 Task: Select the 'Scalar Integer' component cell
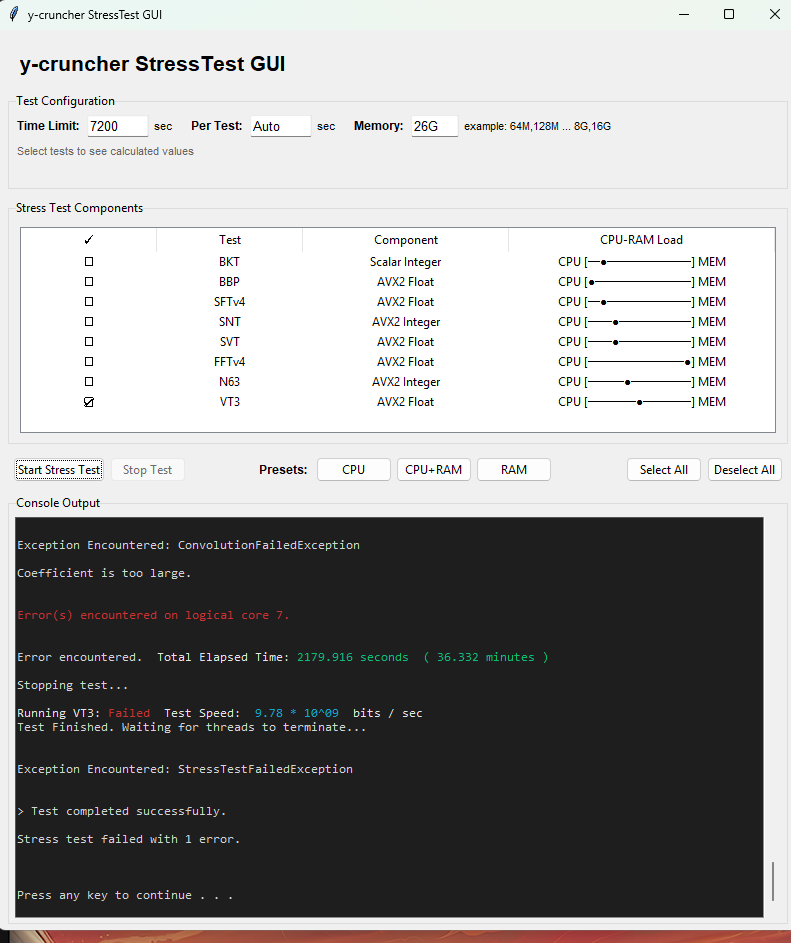pyautogui.click(x=405, y=262)
